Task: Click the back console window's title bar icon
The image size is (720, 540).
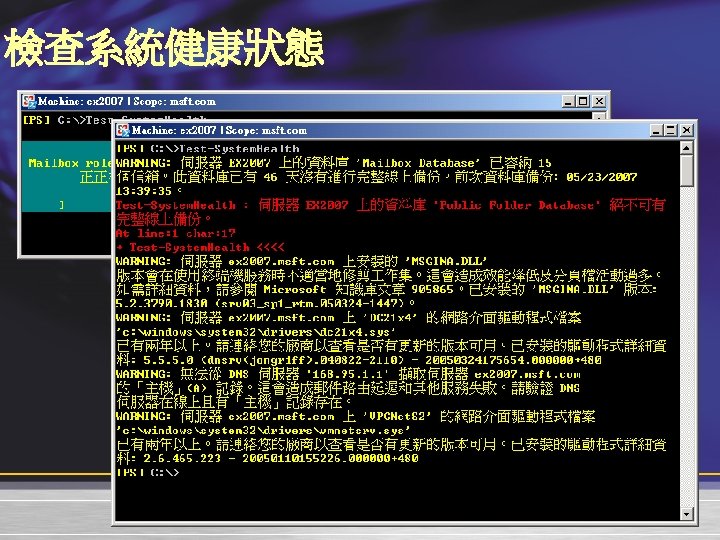Action: tap(29, 101)
